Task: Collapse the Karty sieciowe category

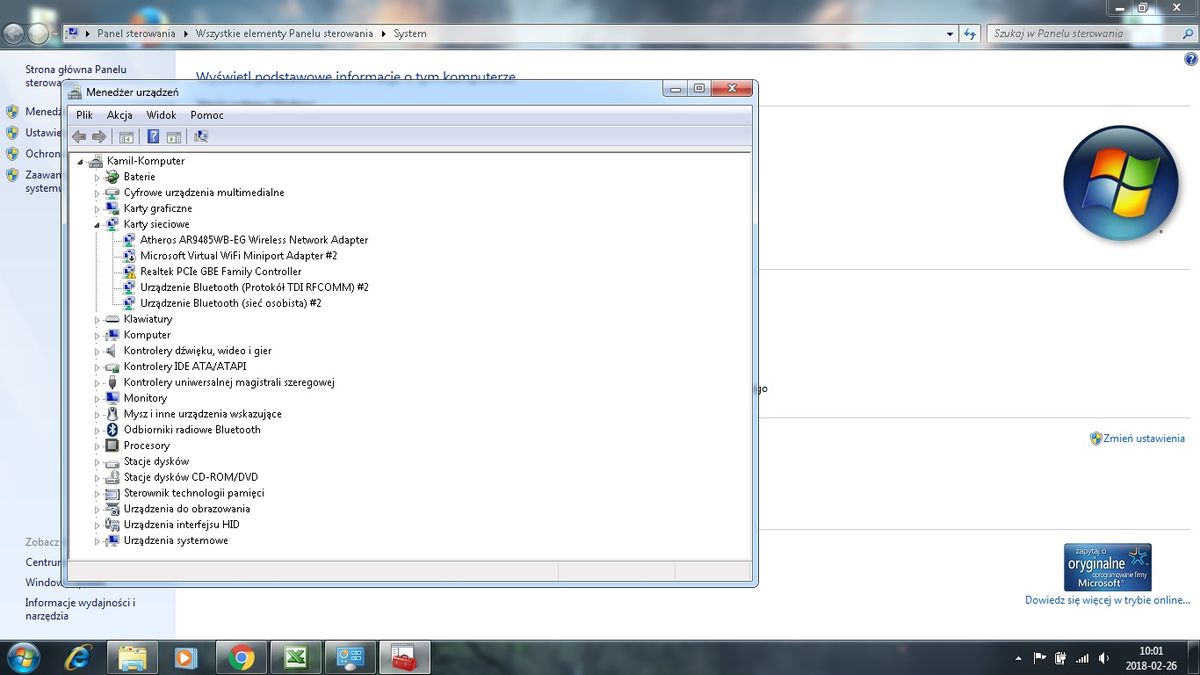Action: pos(97,225)
